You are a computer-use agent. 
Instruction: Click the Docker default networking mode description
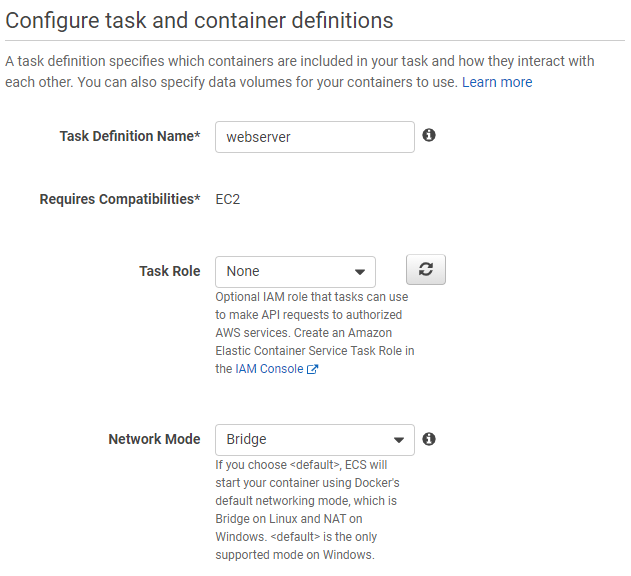pyautogui.click(x=307, y=510)
